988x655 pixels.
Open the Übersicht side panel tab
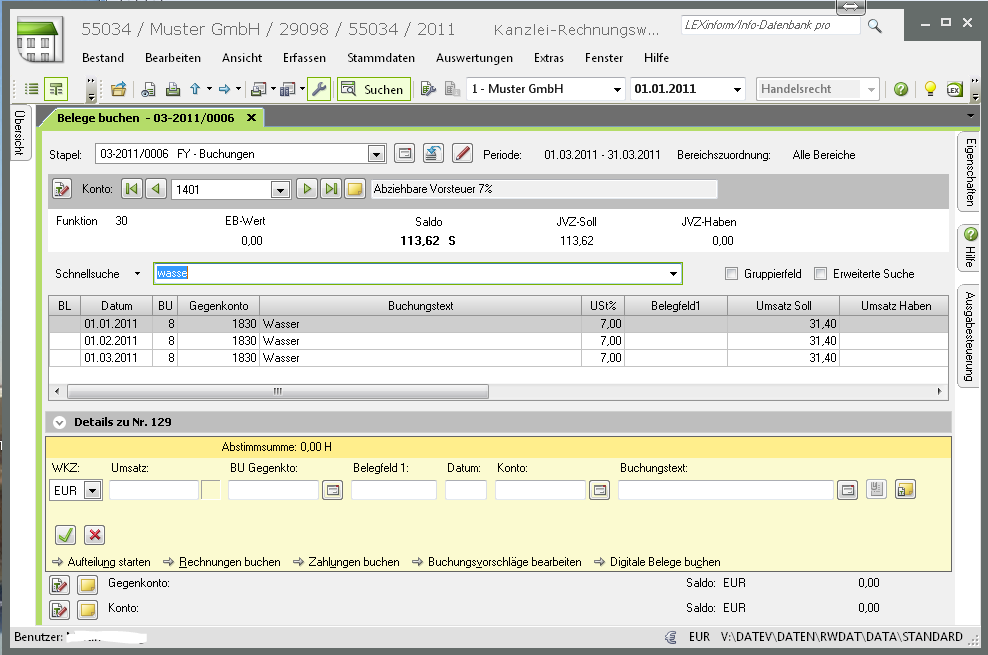point(20,132)
